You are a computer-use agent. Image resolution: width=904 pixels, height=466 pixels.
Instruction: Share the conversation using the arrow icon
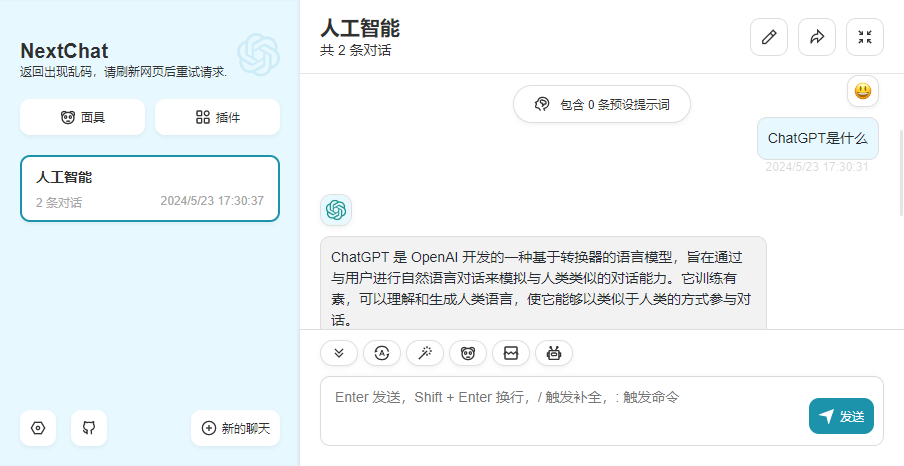point(817,37)
